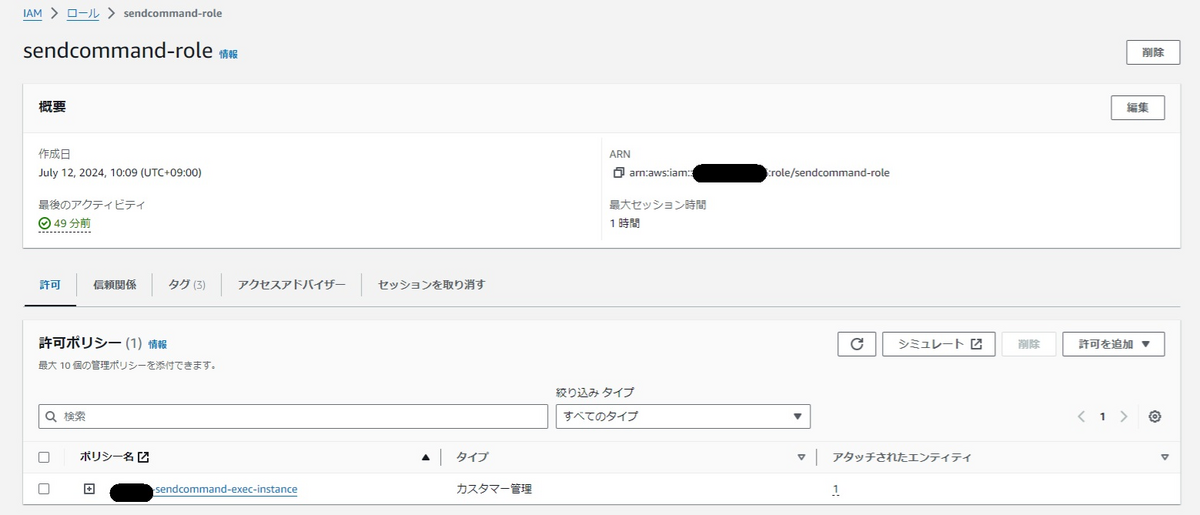The image size is (1200, 515).
Task: Click the 最後のアクティビティ label
Action: [91, 204]
